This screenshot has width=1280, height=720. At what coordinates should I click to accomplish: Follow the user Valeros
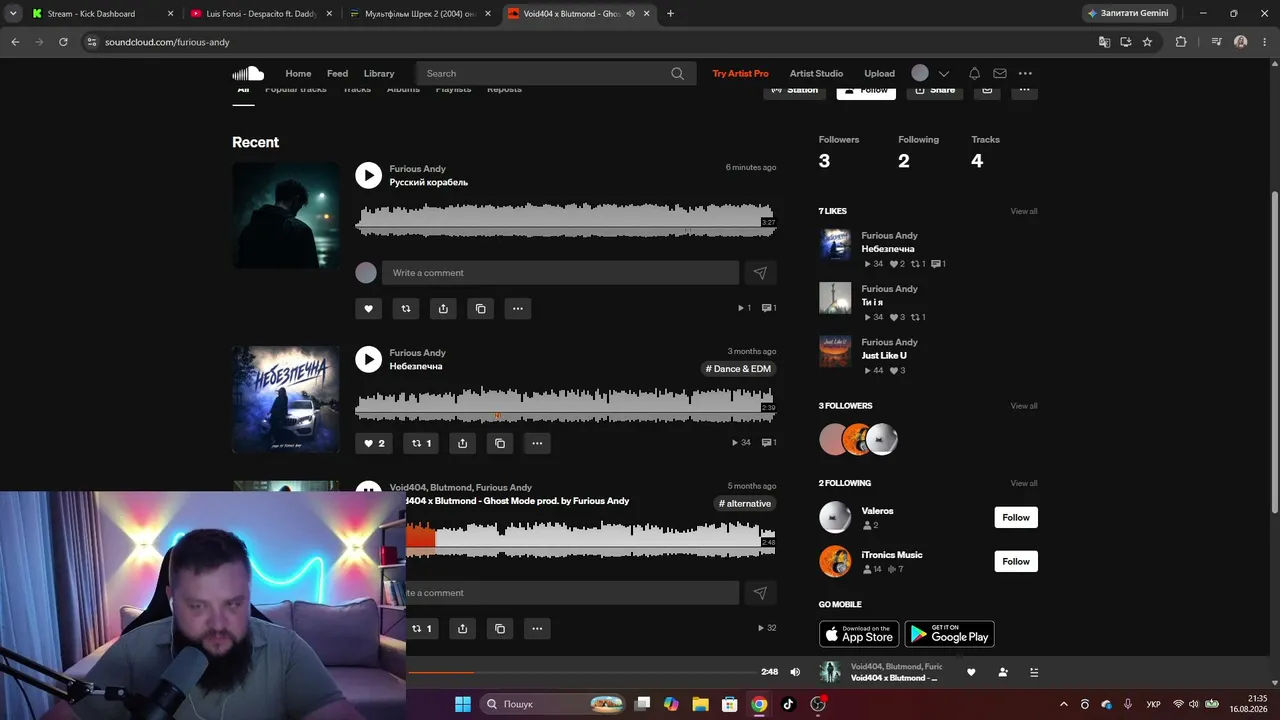(1016, 517)
